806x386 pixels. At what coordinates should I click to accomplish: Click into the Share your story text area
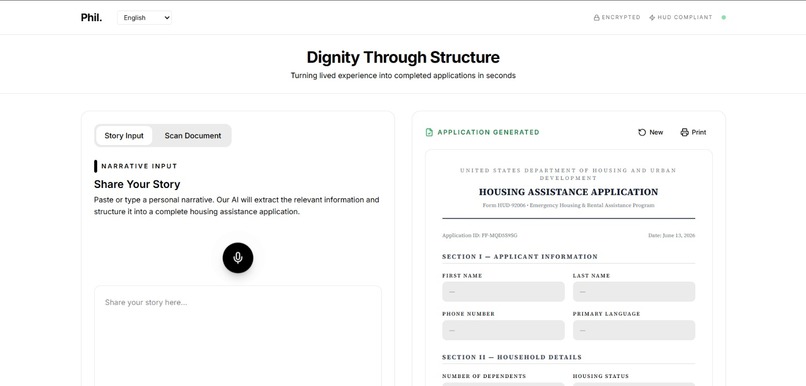tap(237, 336)
